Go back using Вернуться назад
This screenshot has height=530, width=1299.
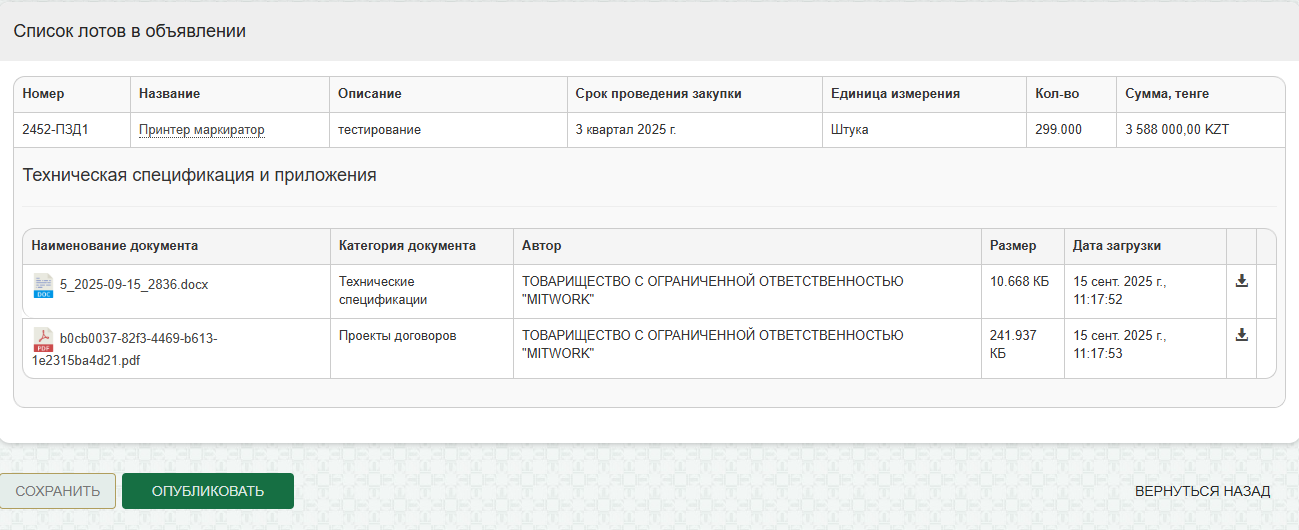tap(1202, 491)
